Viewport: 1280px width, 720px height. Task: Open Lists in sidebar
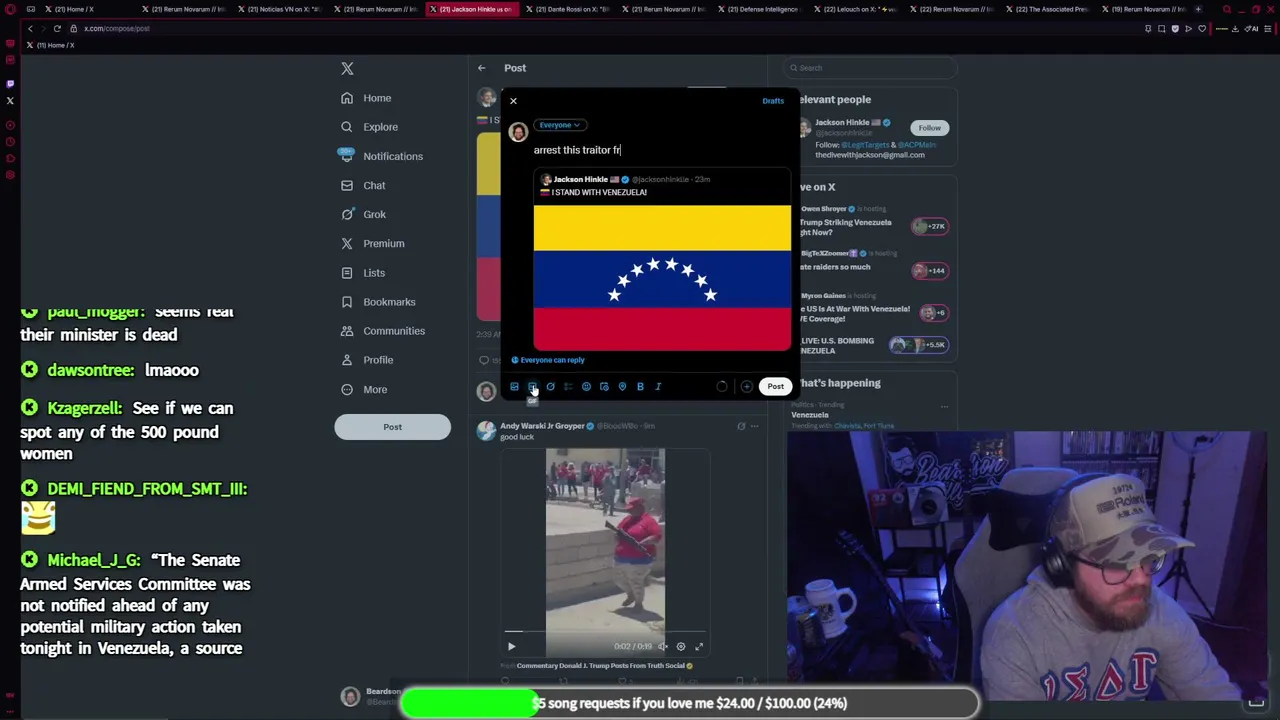363,272
